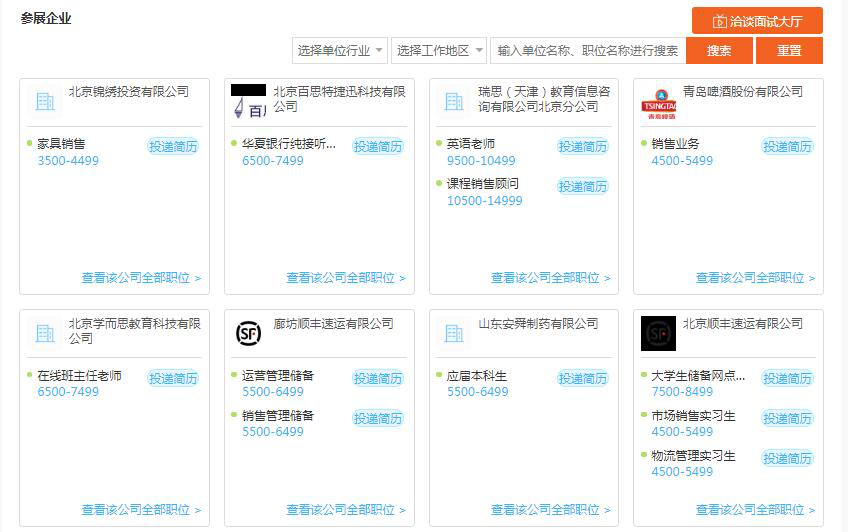The image size is (848, 532).
Task: Click the 北京百思特捷迅 company logo
Action: click(x=248, y=102)
